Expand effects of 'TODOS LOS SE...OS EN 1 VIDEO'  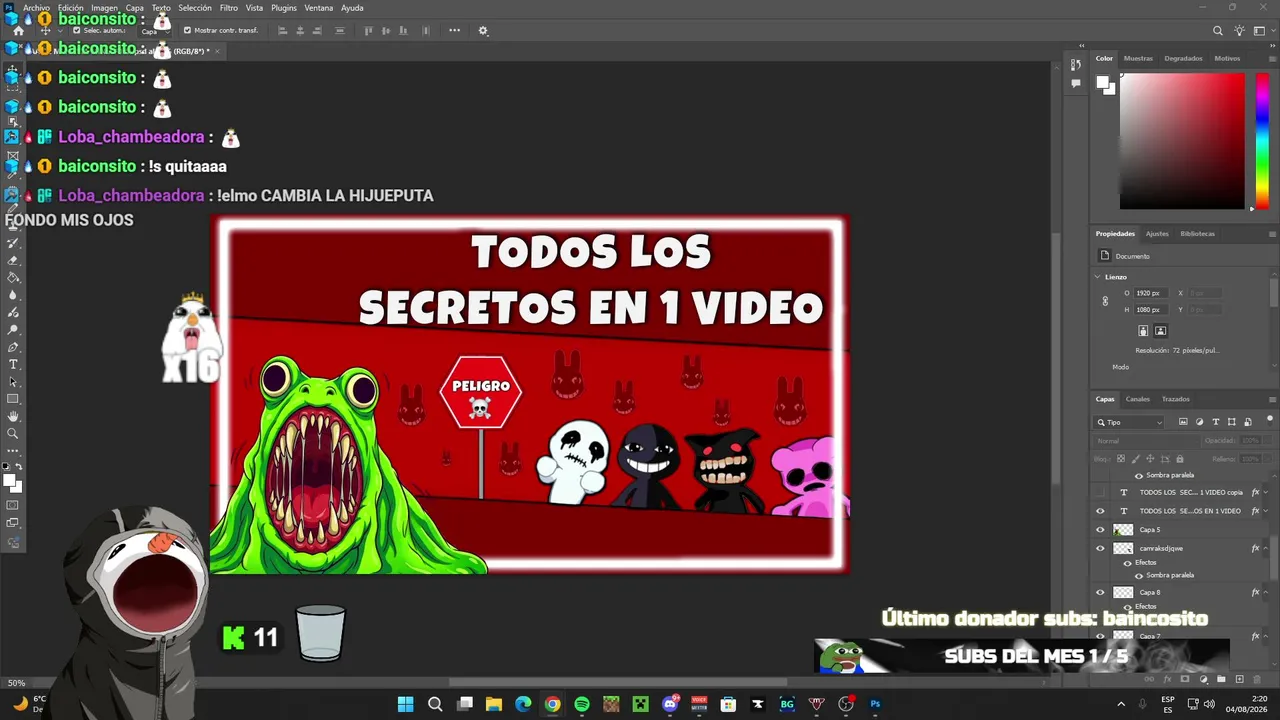[1267, 511]
